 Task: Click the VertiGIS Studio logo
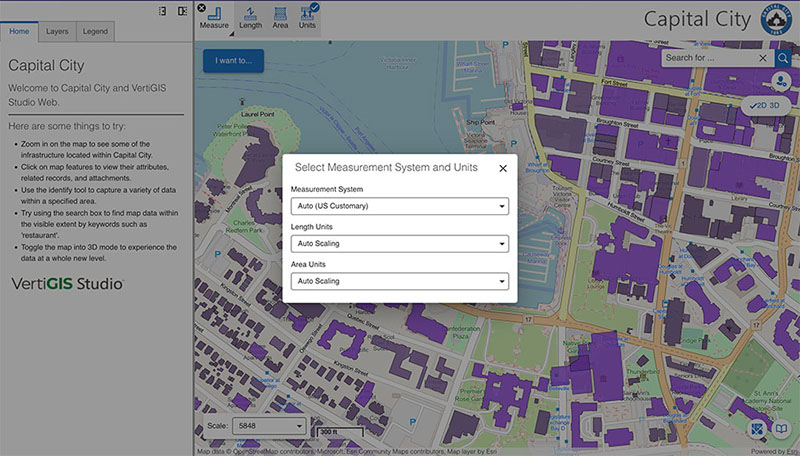click(x=67, y=284)
